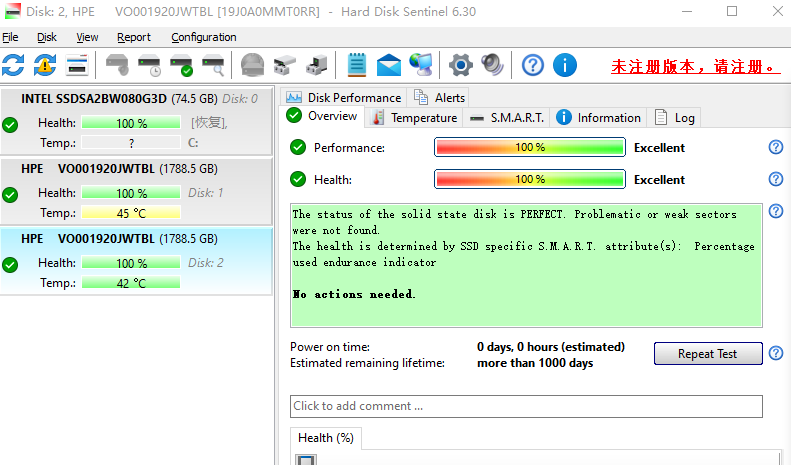Click the sound speaker toolbar icon
791x465 pixels.
tap(491, 66)
